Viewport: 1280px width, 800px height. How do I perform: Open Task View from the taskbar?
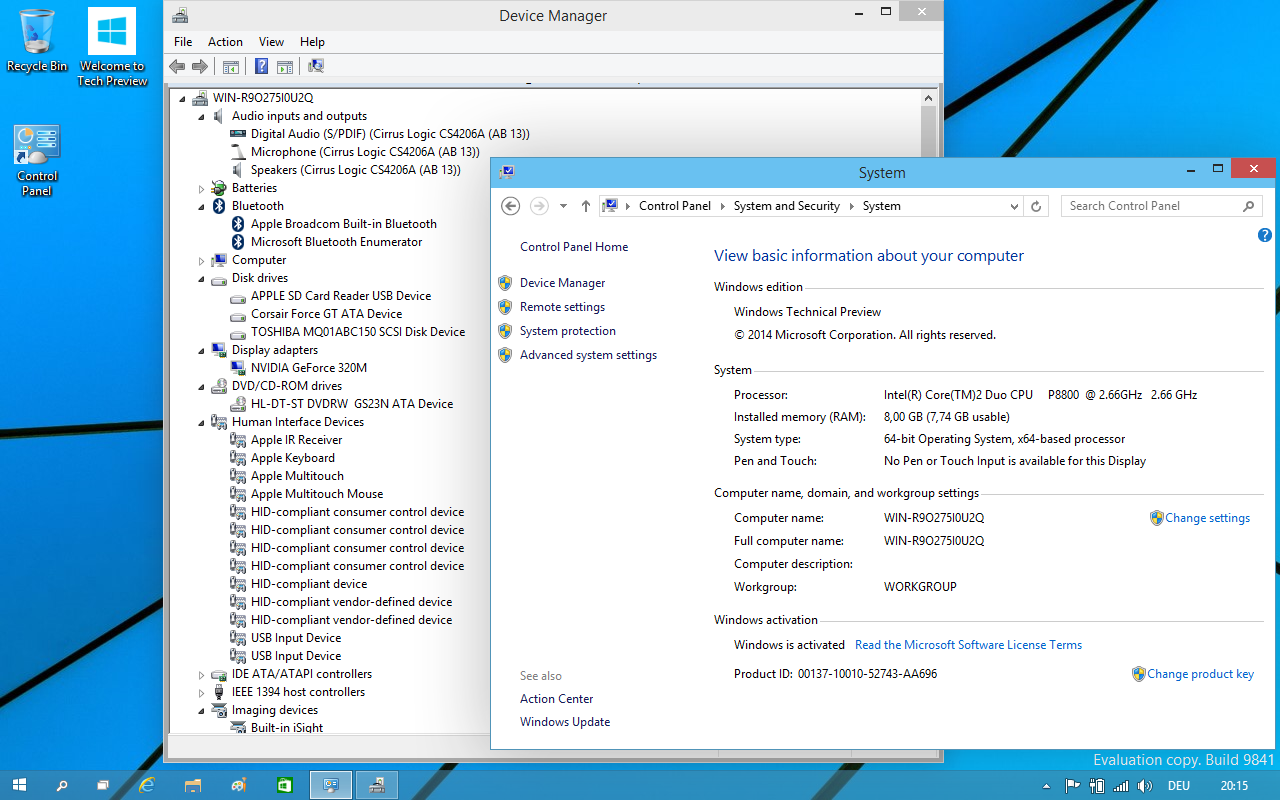pyautogui.click(x=103, y=785)
